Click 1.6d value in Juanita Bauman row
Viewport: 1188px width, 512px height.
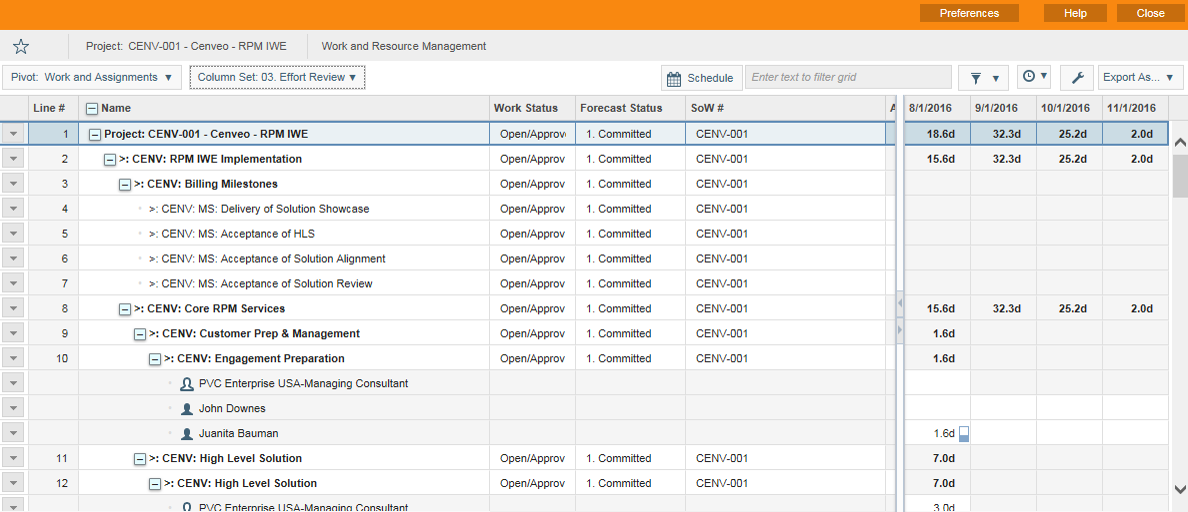point(944,434)
